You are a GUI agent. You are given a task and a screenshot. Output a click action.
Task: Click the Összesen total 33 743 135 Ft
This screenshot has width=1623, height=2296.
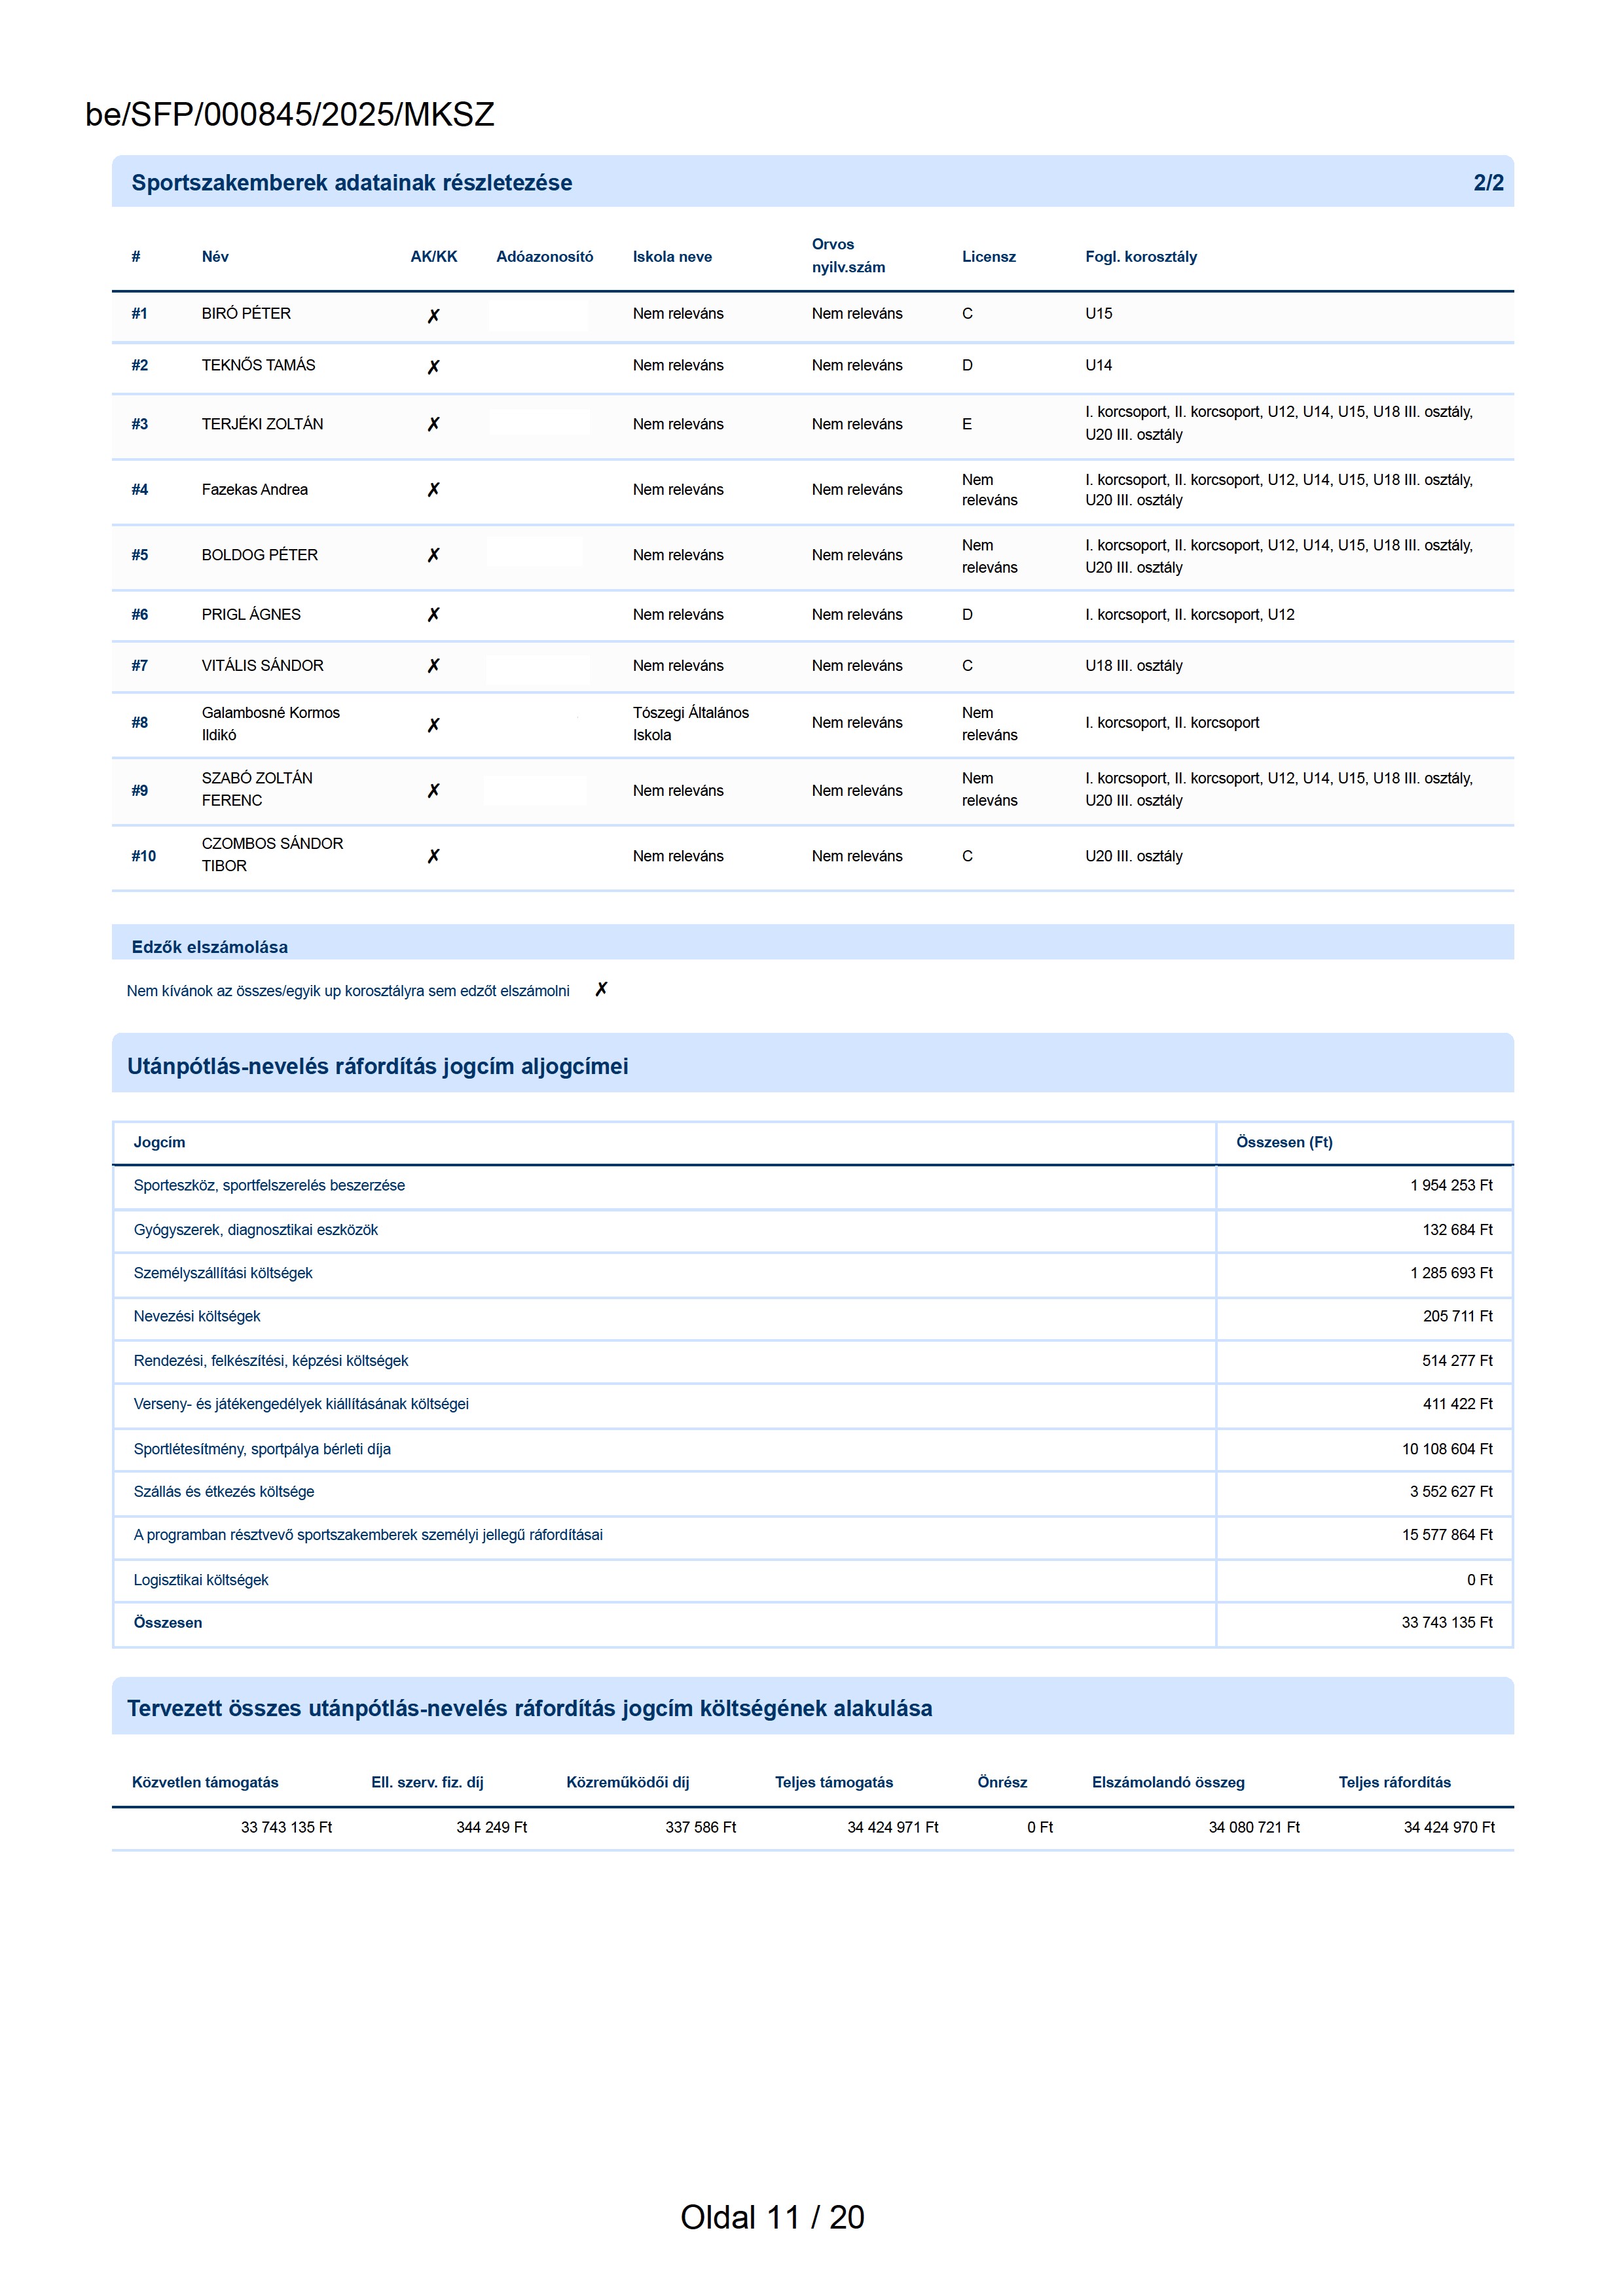pyautogui.click(x=1446, y=1622)
